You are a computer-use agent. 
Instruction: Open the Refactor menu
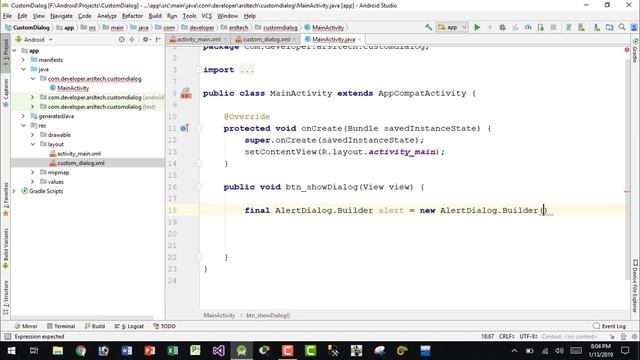(132, 16)
